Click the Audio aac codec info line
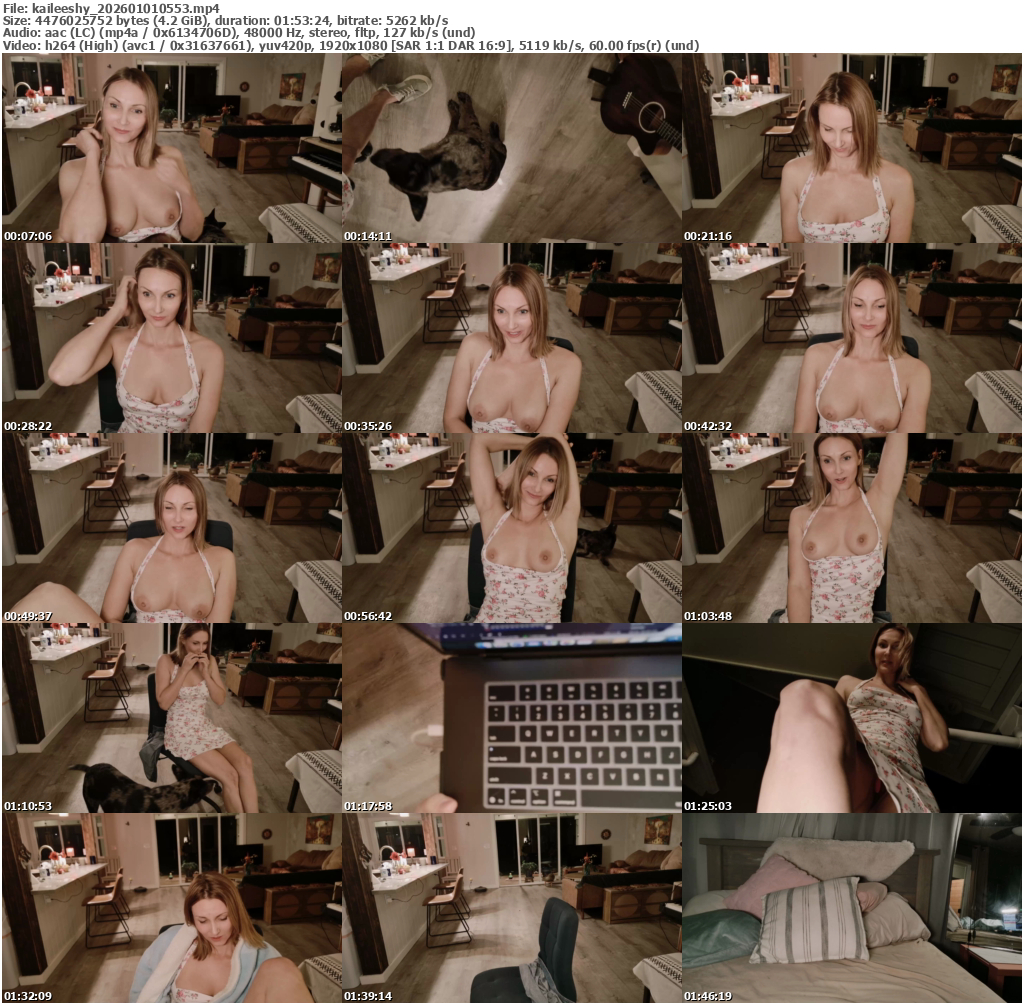 (238, 33)
